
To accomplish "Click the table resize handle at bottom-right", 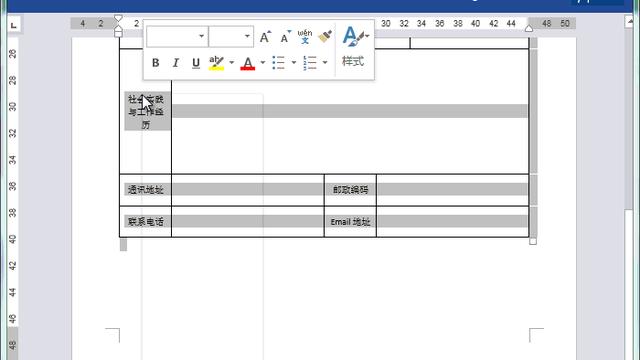I will (x=533, y=242).
